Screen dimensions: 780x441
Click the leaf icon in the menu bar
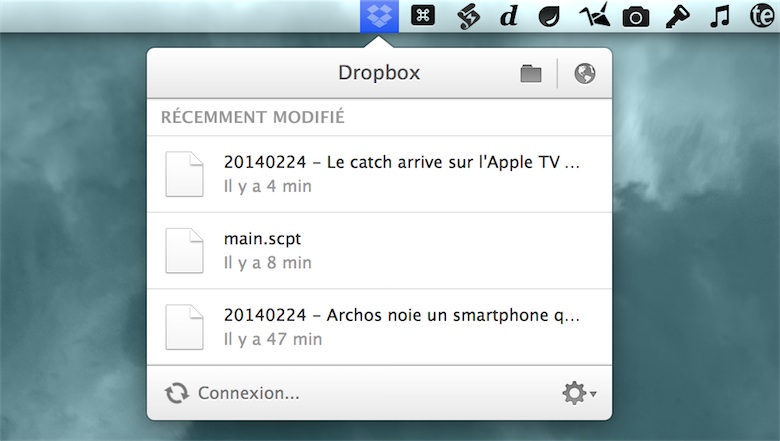point(549,16)
